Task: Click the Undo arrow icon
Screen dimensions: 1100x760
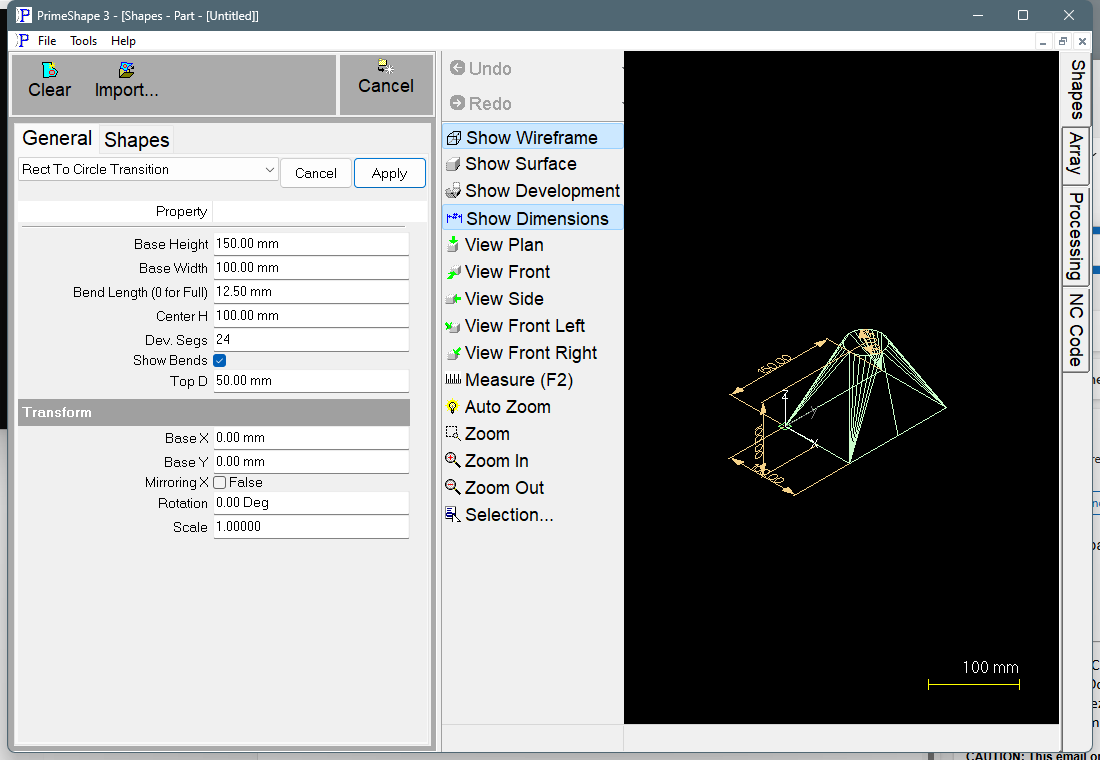Action: pos(457,68)
